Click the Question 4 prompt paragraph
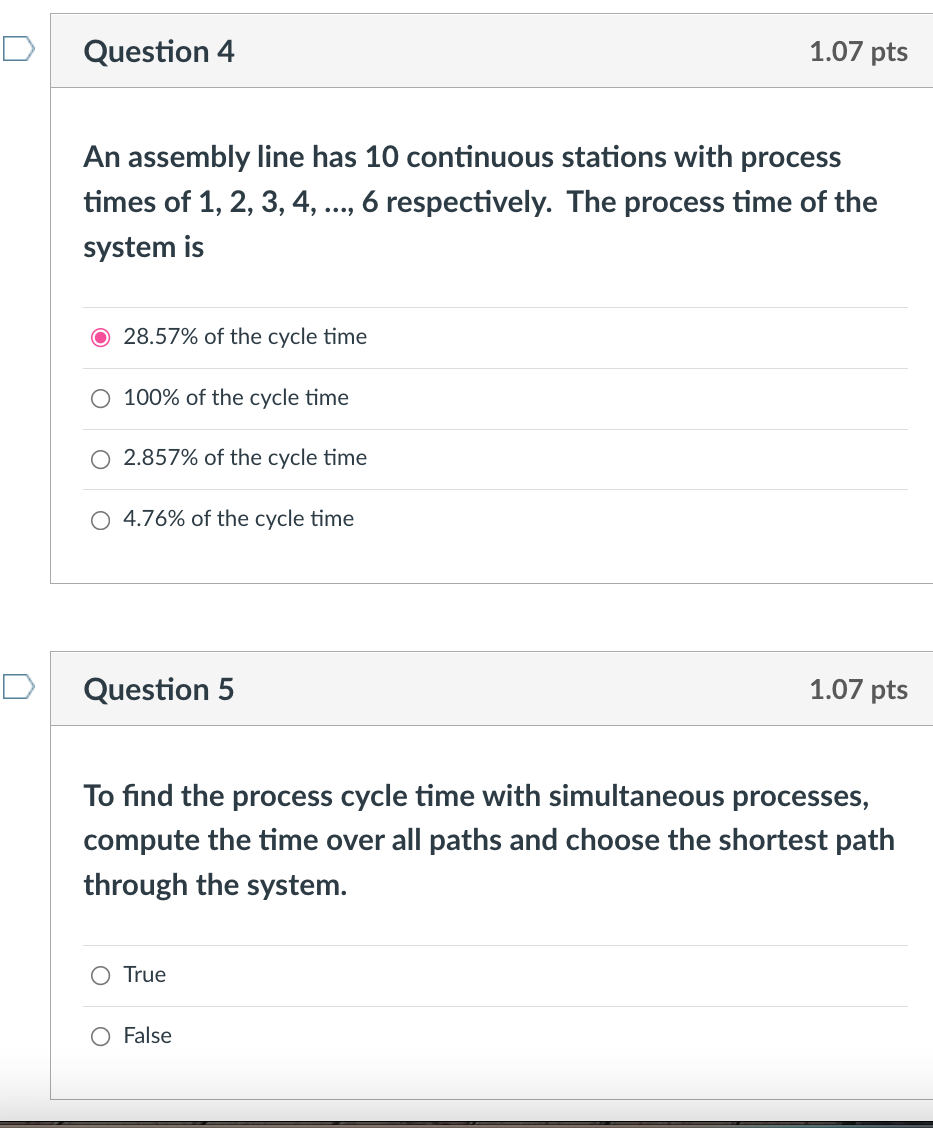This screenshot has height=1128, width=933. [480, 201]
